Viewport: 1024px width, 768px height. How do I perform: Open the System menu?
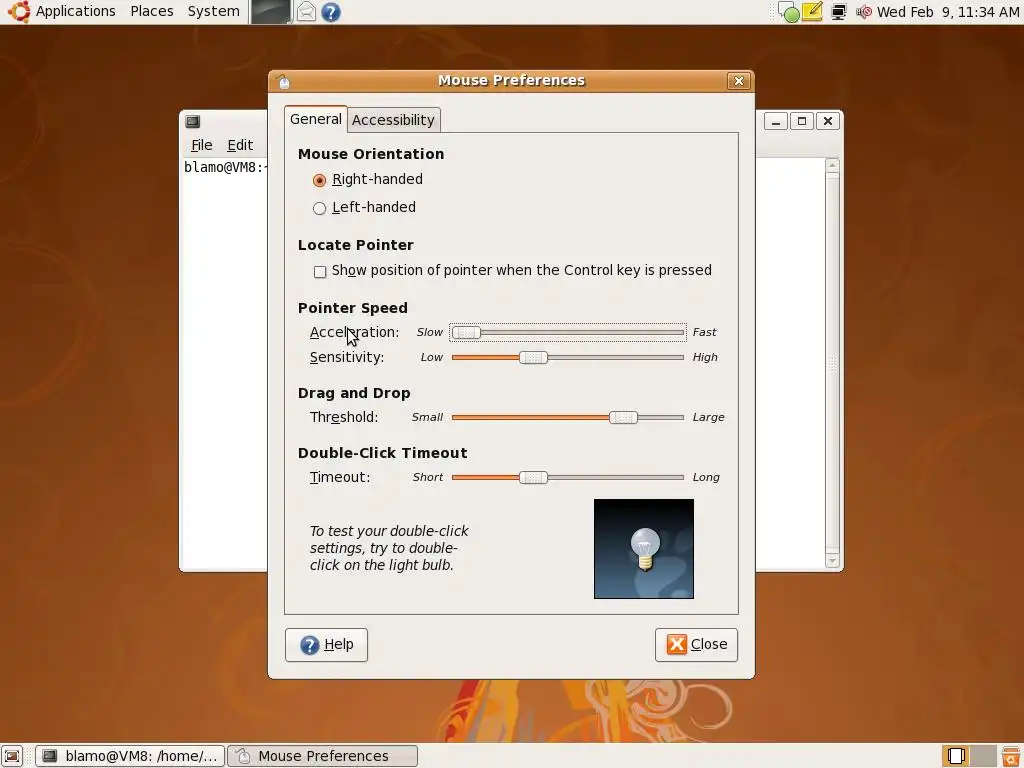[x=213, y=11]
